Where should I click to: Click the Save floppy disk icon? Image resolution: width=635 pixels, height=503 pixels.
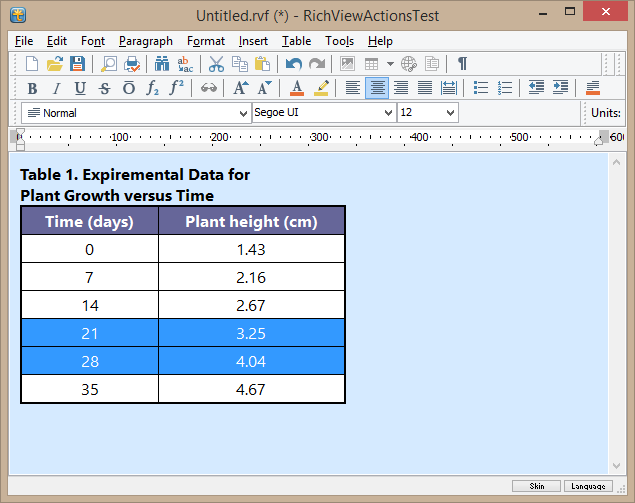(x=77, y=64)
